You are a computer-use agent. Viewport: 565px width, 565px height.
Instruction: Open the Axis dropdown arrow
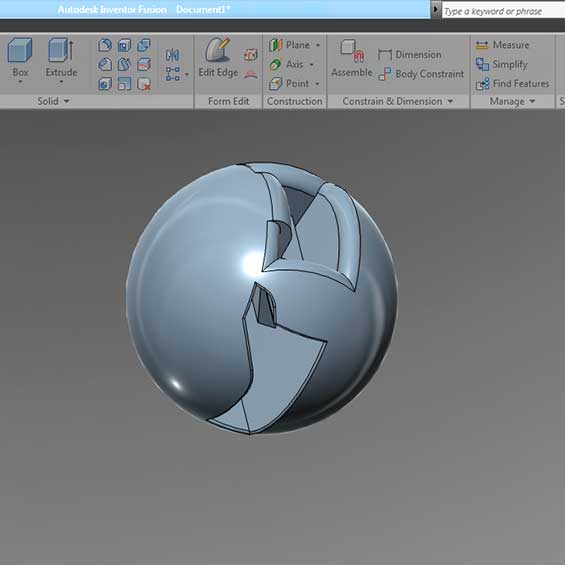(x=312, y=64)
